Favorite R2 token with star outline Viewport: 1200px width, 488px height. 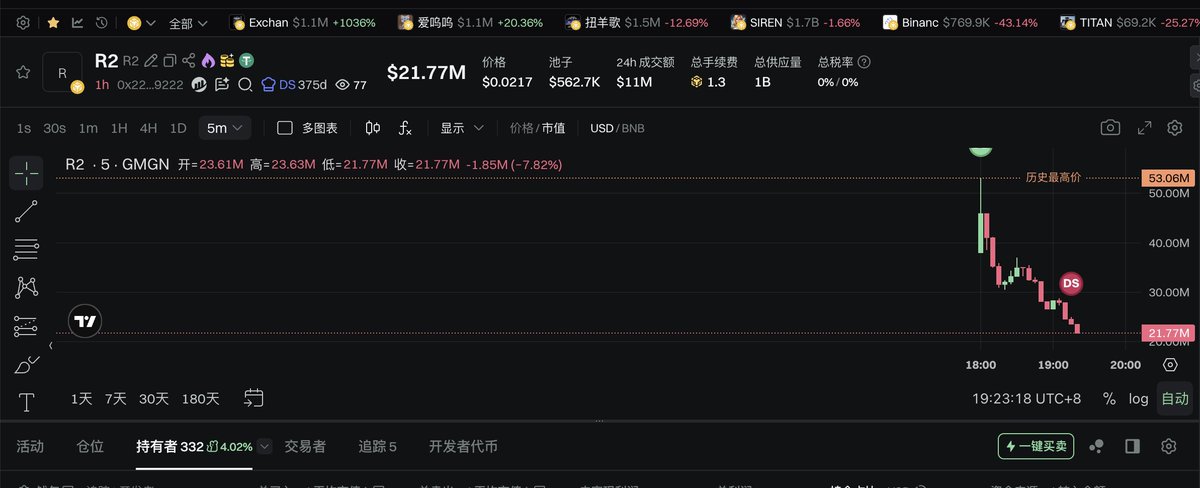pos(23,72)
